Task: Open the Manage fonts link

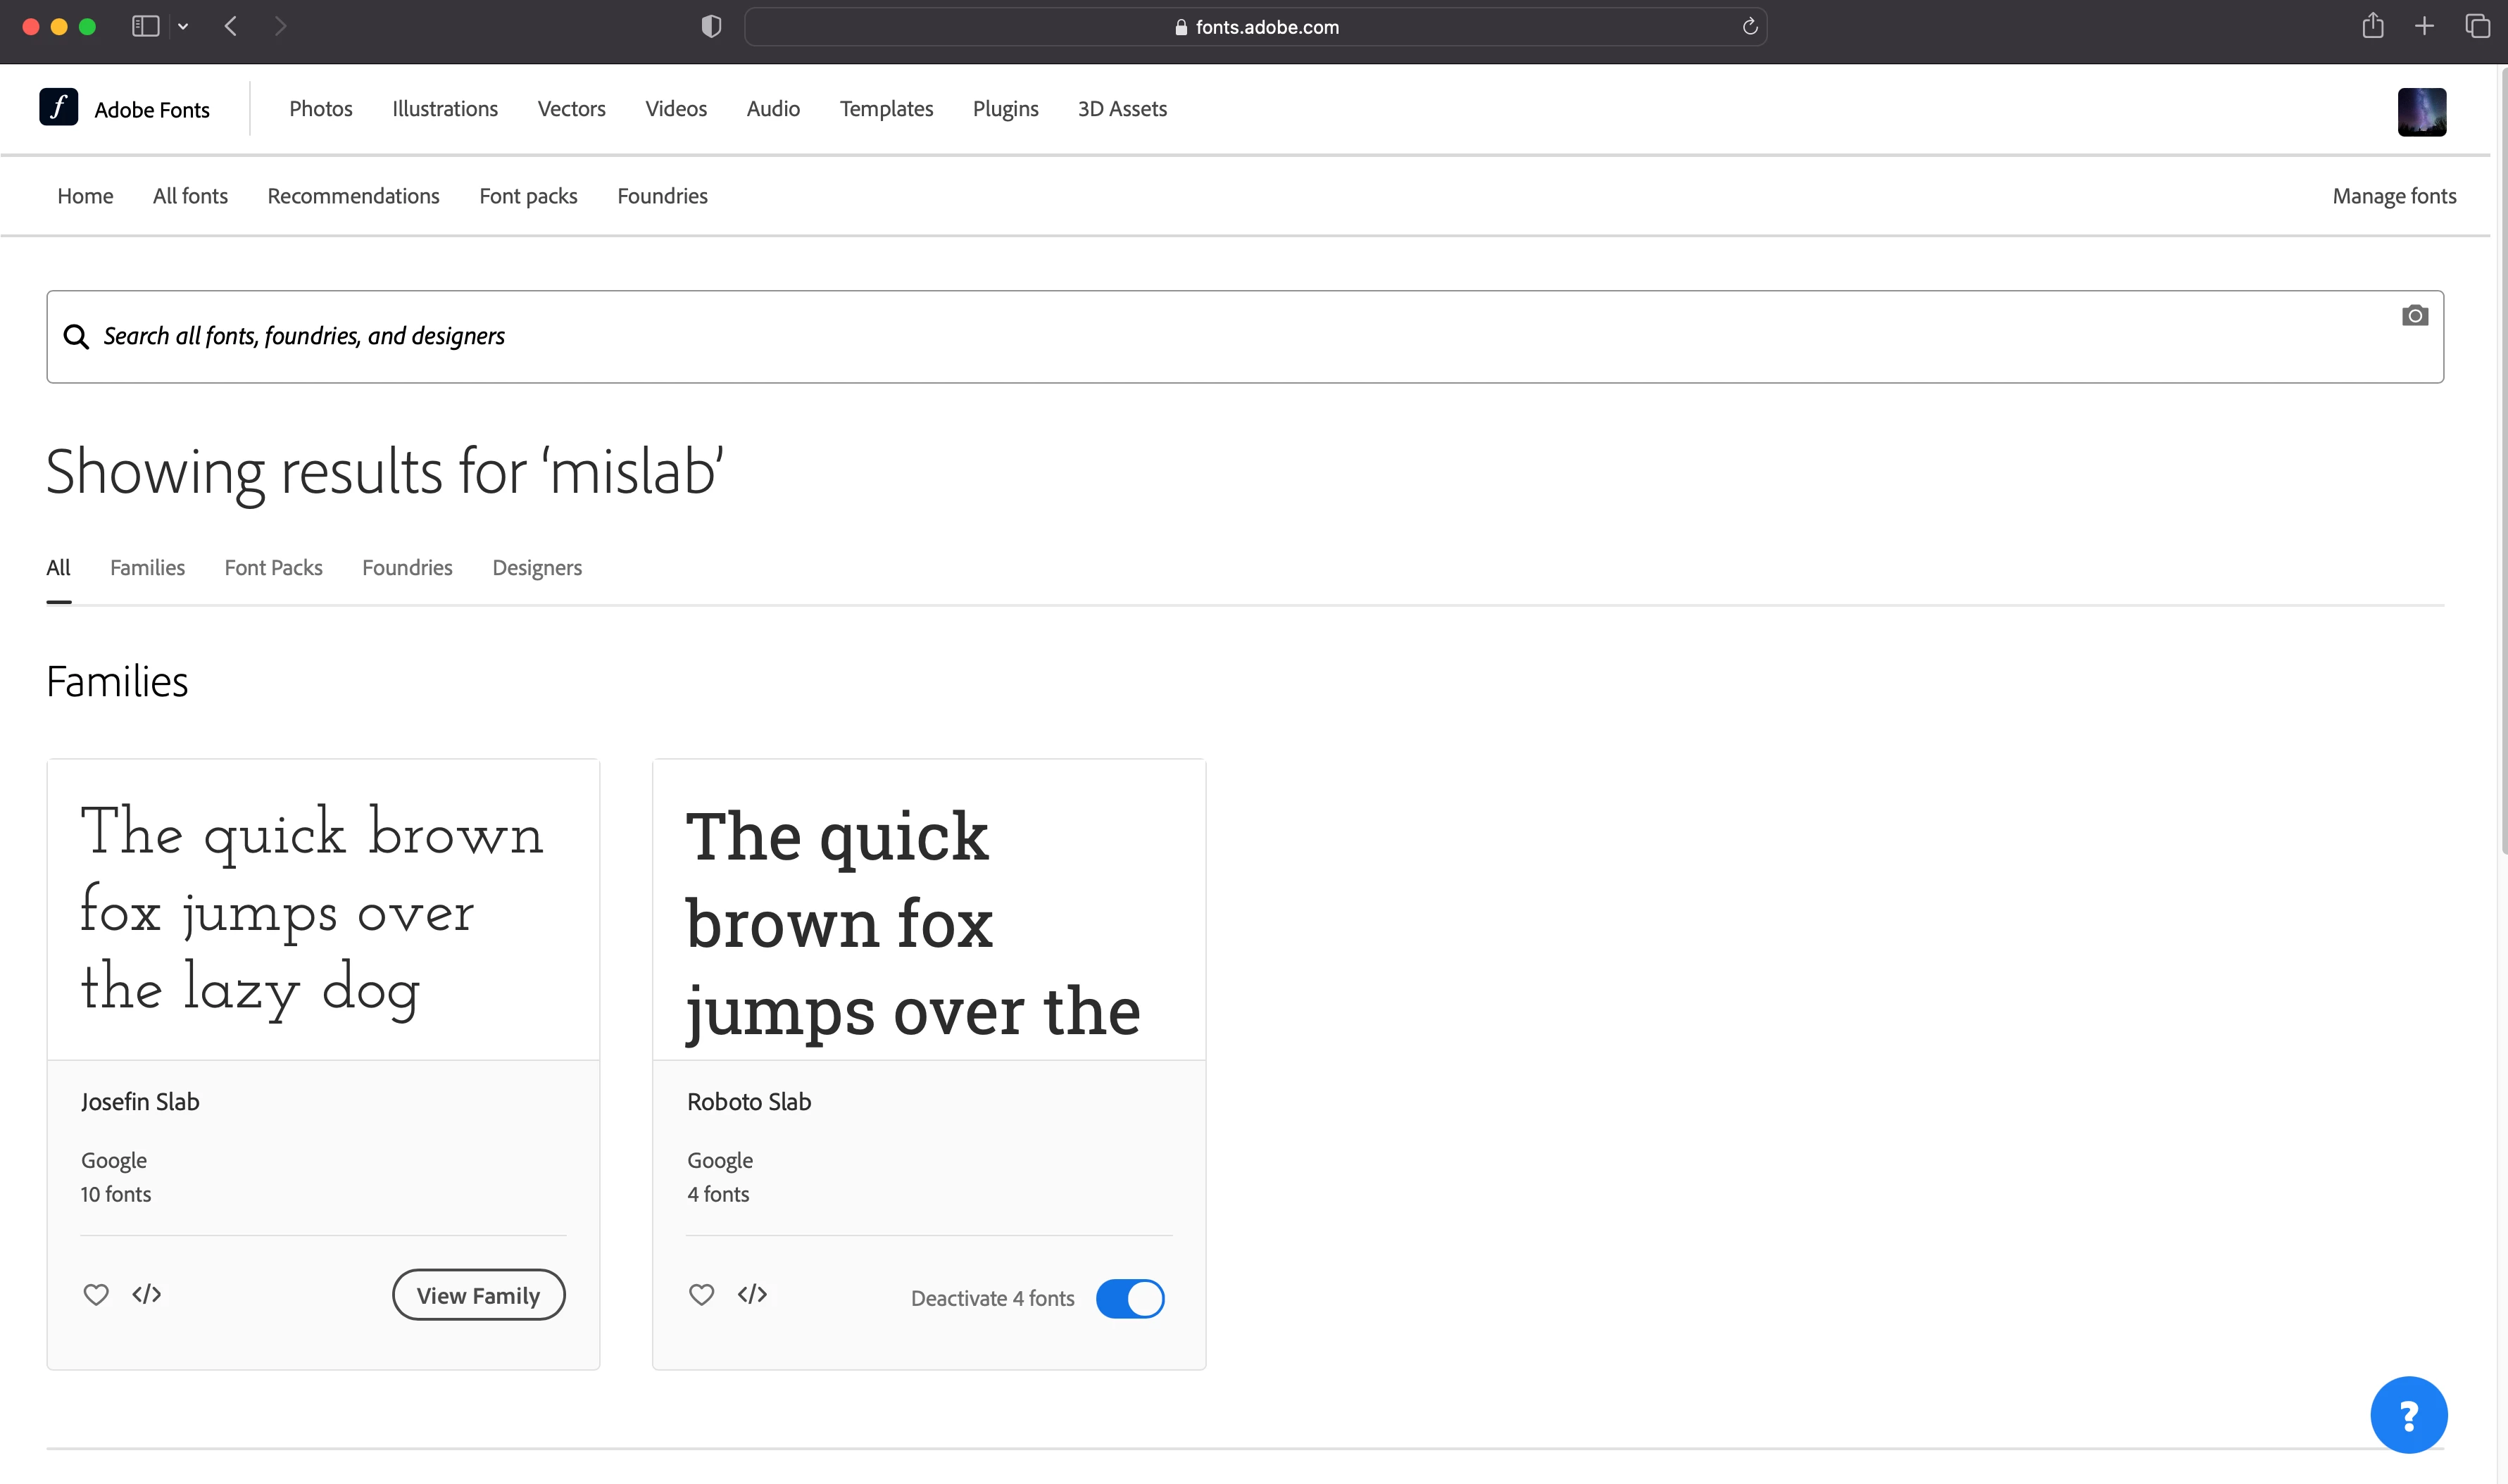Action: [x=2394, y=196]
